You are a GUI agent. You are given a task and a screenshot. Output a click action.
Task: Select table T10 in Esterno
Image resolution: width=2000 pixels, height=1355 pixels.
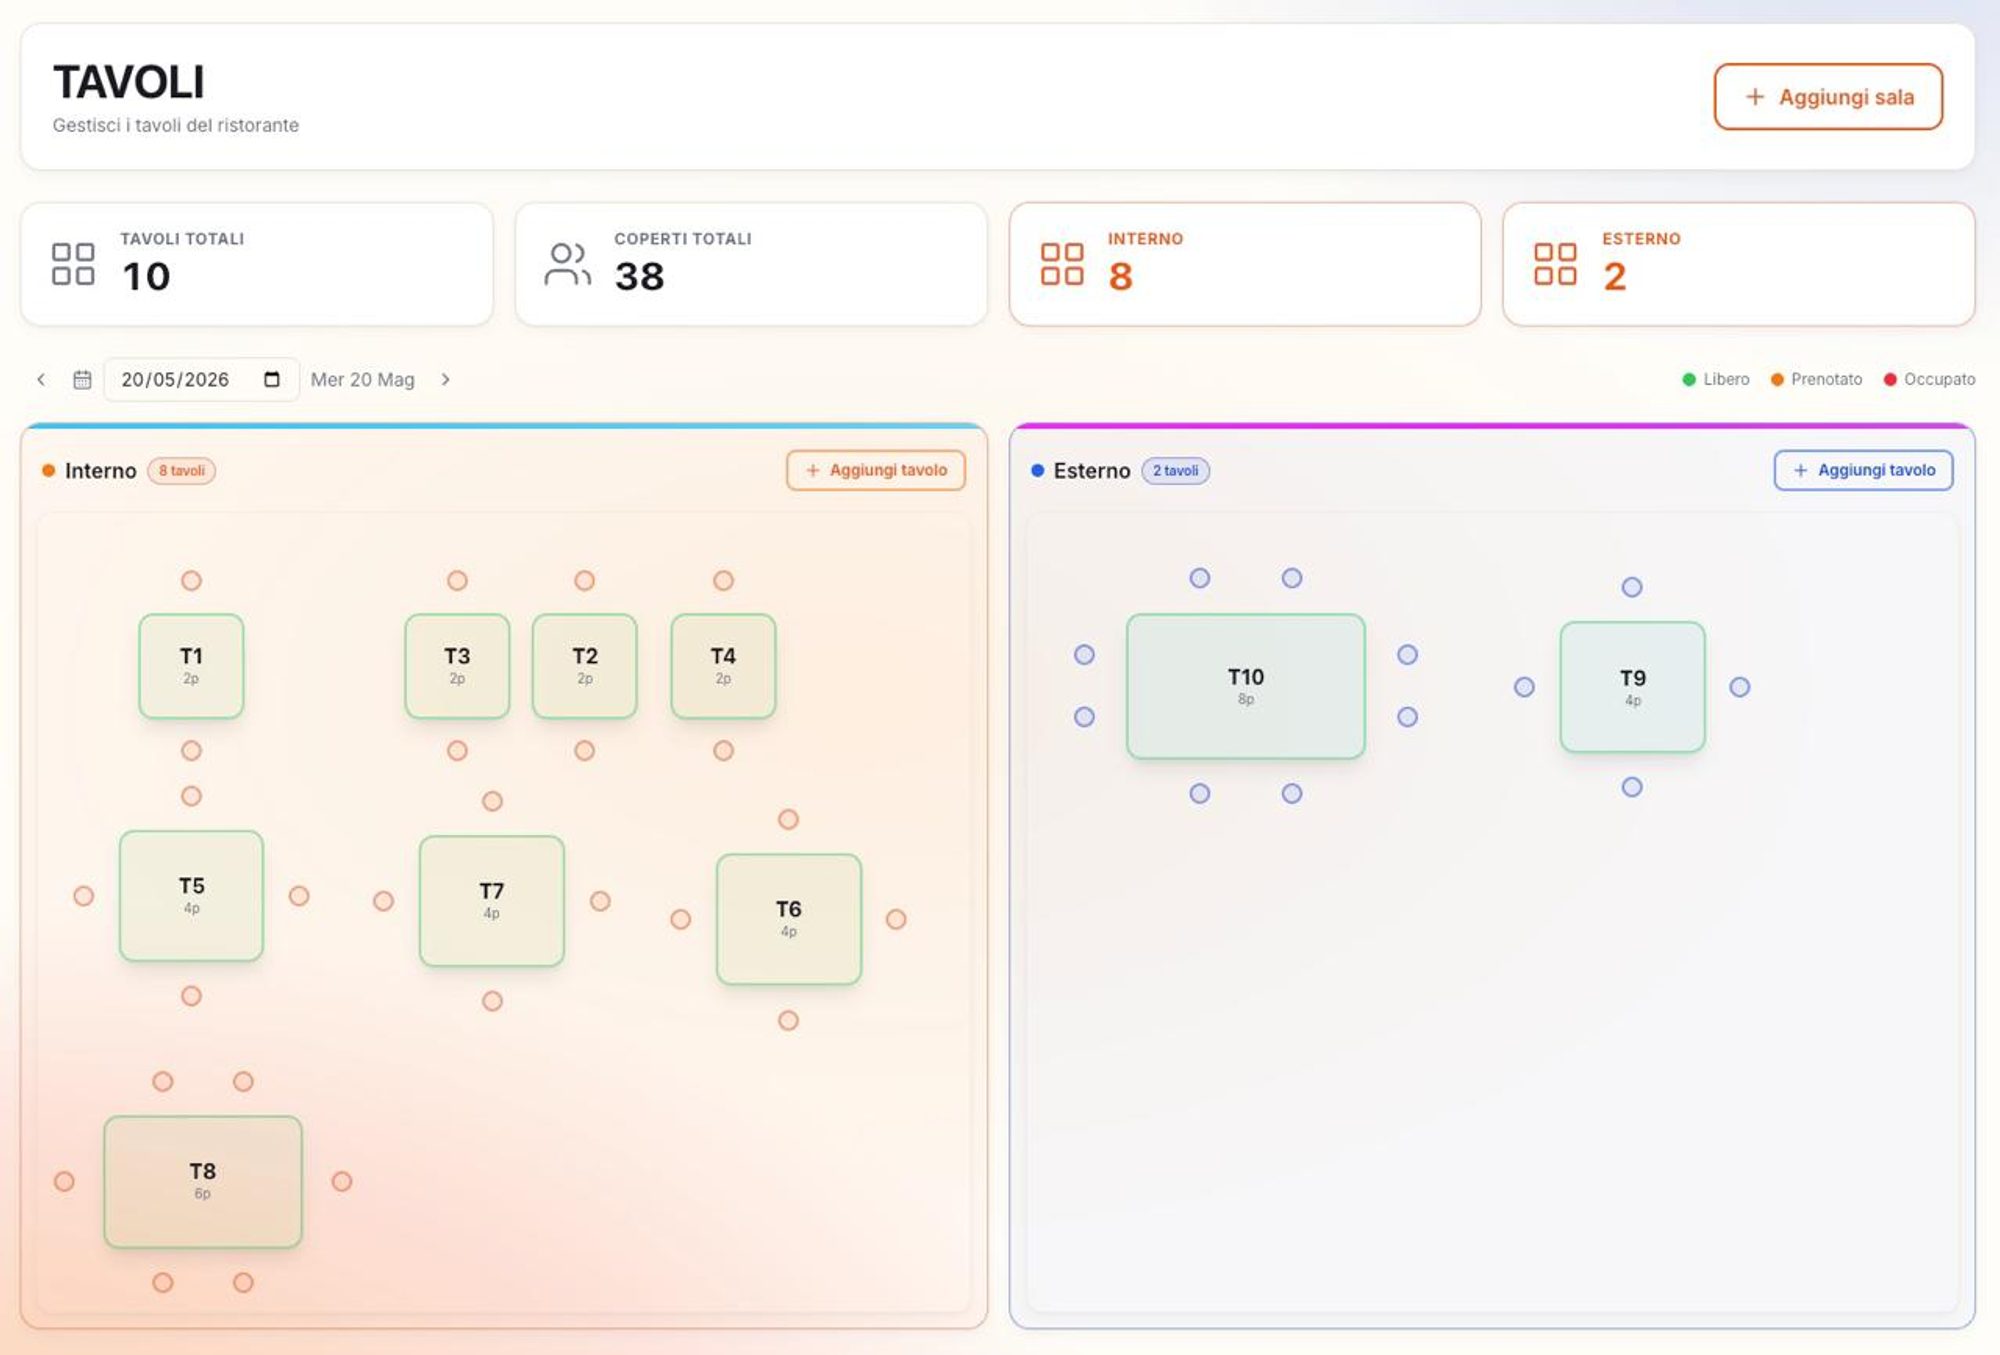(1246, 686)
